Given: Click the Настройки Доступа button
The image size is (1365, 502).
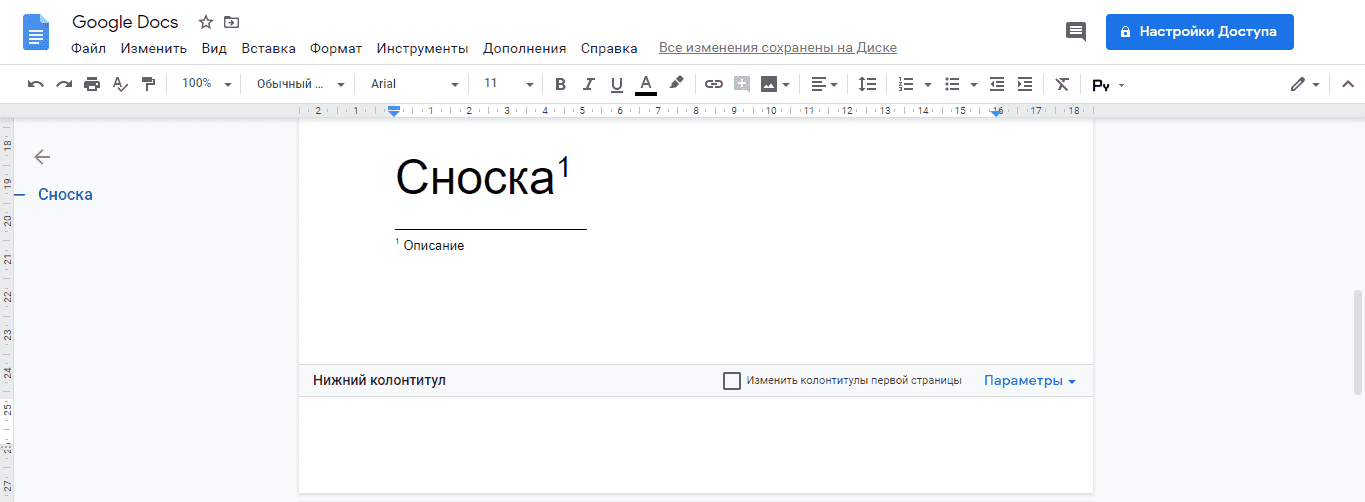Looking at the screenshot, I should click(1199, 32).
